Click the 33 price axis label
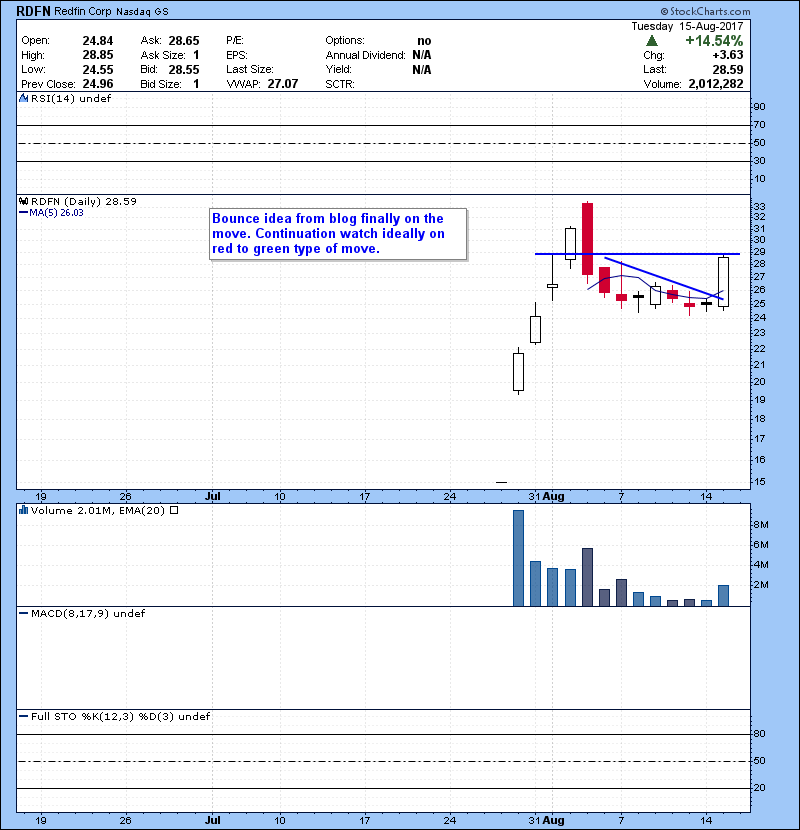The height and width of the screenshot is (830, 800). 759,206
